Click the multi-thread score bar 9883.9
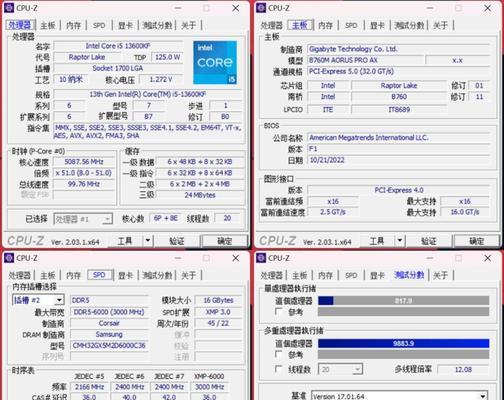Viewport: 504px width, 400px height. [x=403, y=343]
